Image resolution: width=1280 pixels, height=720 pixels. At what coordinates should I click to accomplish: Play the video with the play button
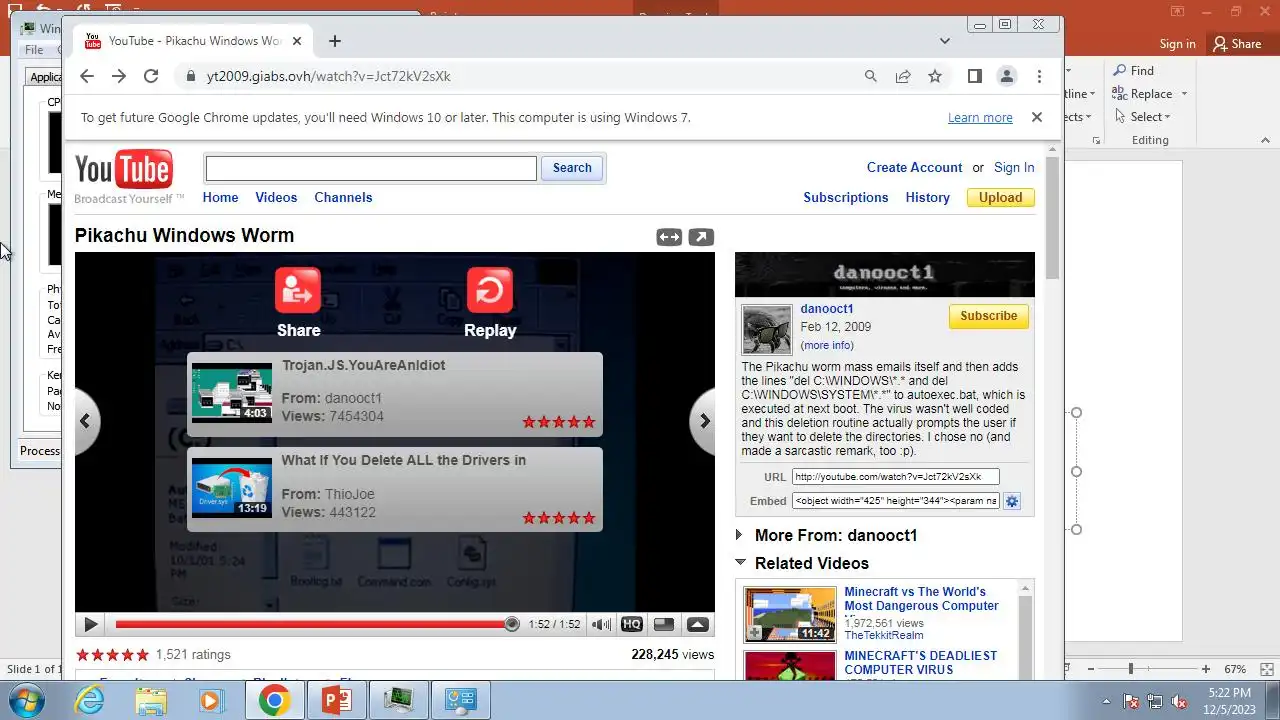point(90,624)
